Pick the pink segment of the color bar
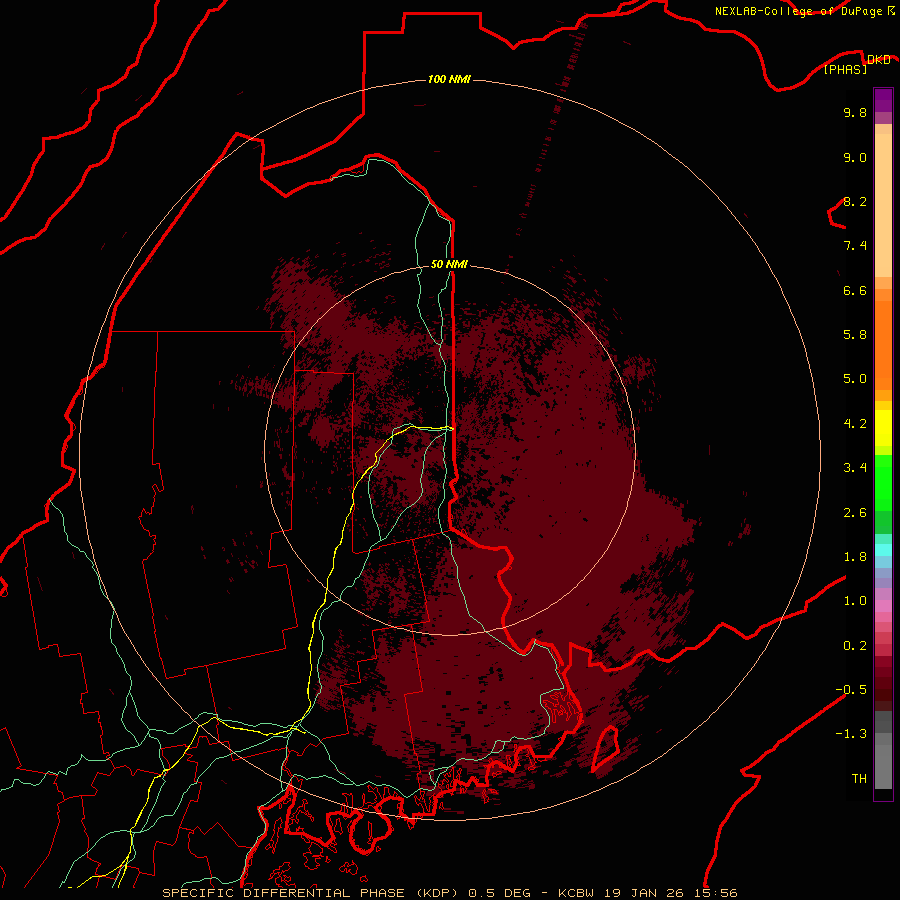 pyautogui.click(x=883, y=606)
